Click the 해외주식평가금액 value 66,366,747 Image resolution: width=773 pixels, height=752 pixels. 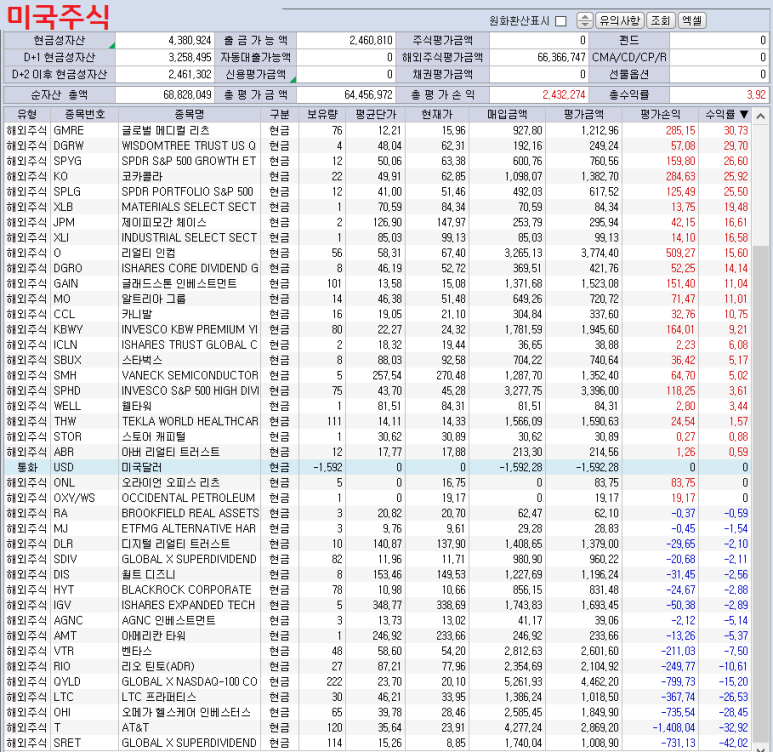tap(539, 58)
